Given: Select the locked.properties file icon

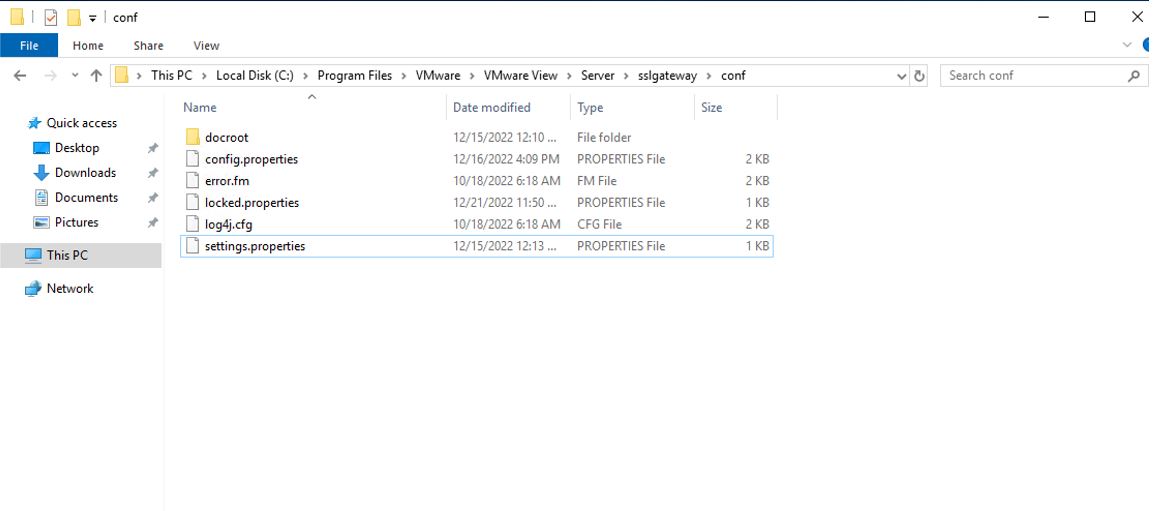Looking at the screenshot, I should [x=192, y=202].
